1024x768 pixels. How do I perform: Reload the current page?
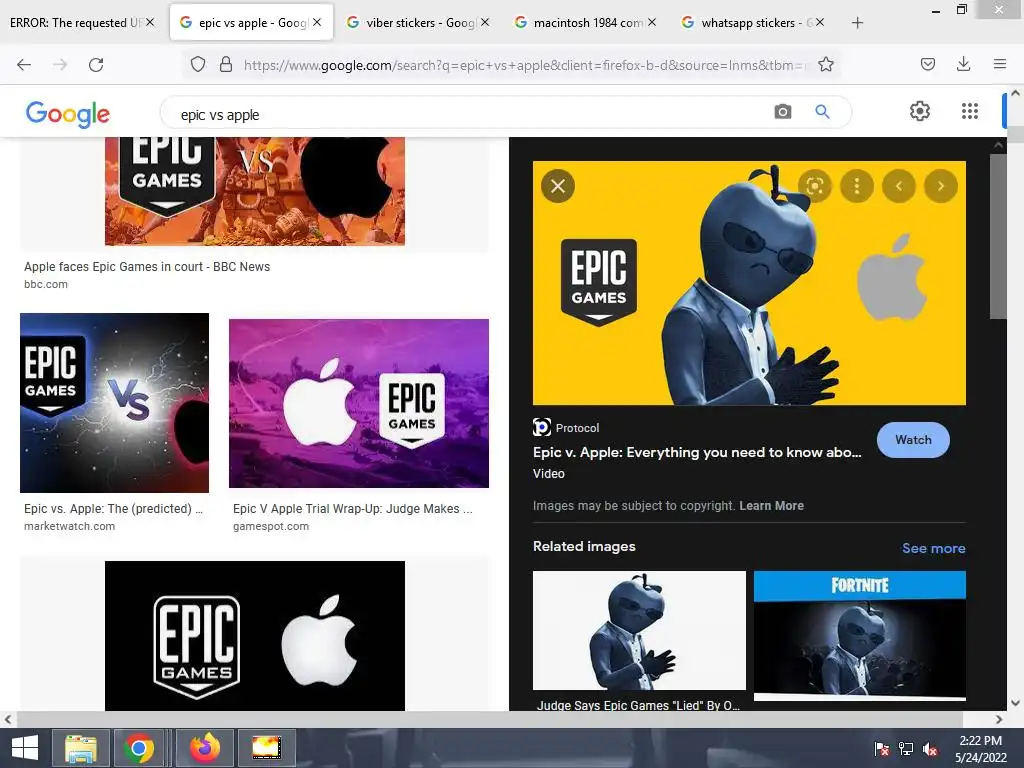96,65
